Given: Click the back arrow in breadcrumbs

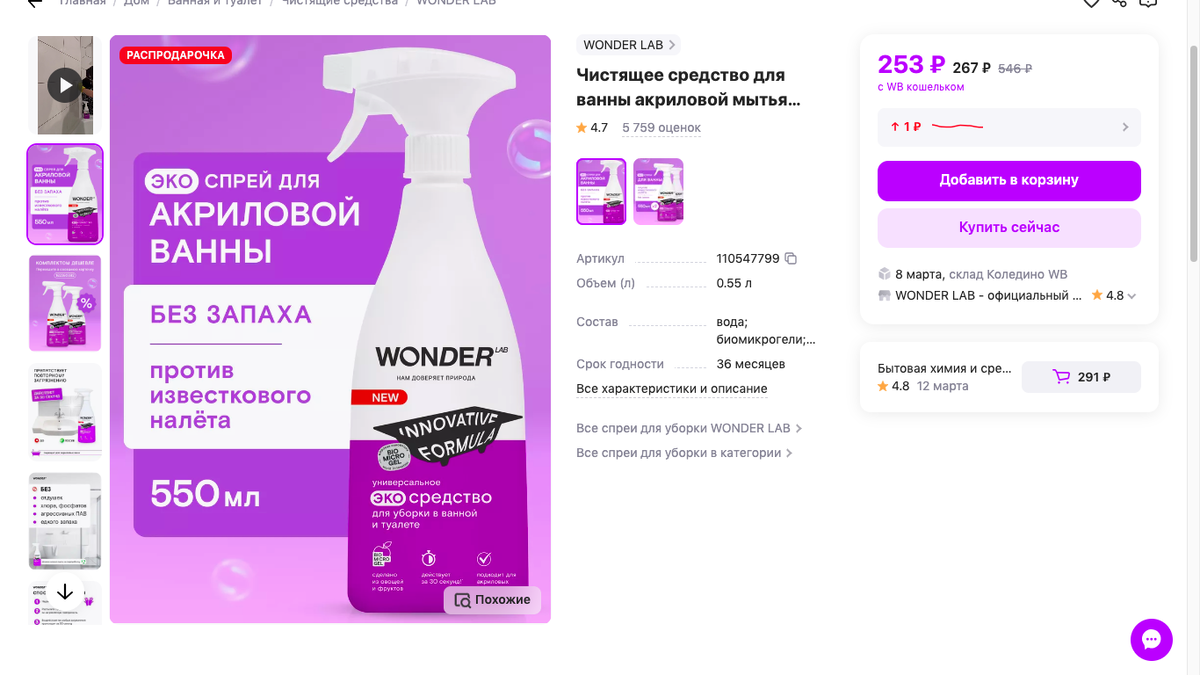Looking at the screenshot, I should pos(35,3).
